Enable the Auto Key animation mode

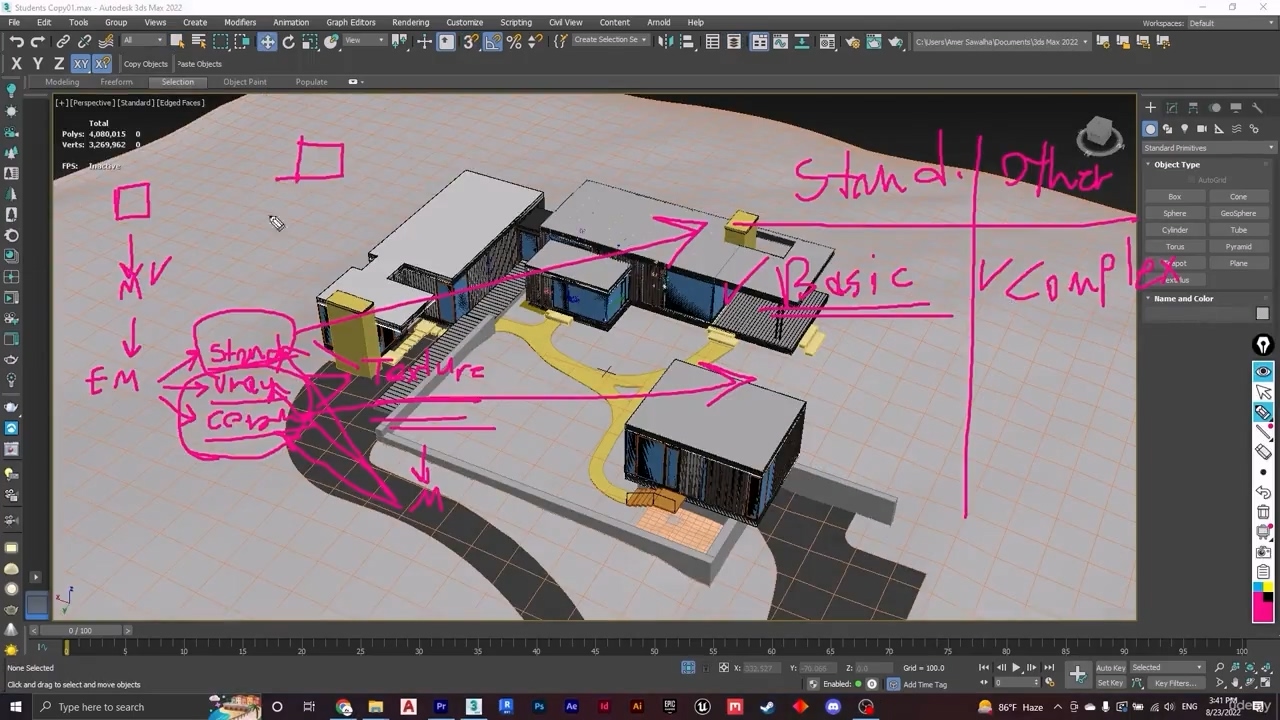[1110, 668]
